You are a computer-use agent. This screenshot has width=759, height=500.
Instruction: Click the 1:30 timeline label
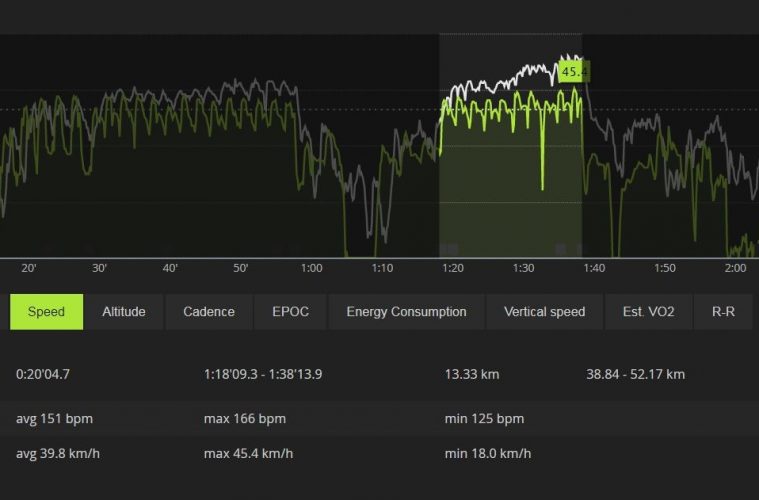(x=523, y=268)
